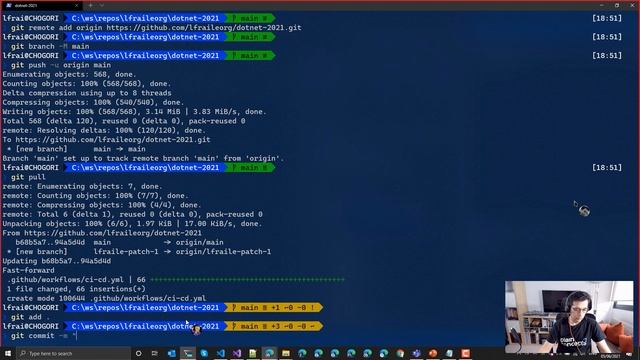This screenshot has height=360, width=640.
Task: Click 'Unpacking objects: 100% (6/6)' line
Action: [132, 224]
